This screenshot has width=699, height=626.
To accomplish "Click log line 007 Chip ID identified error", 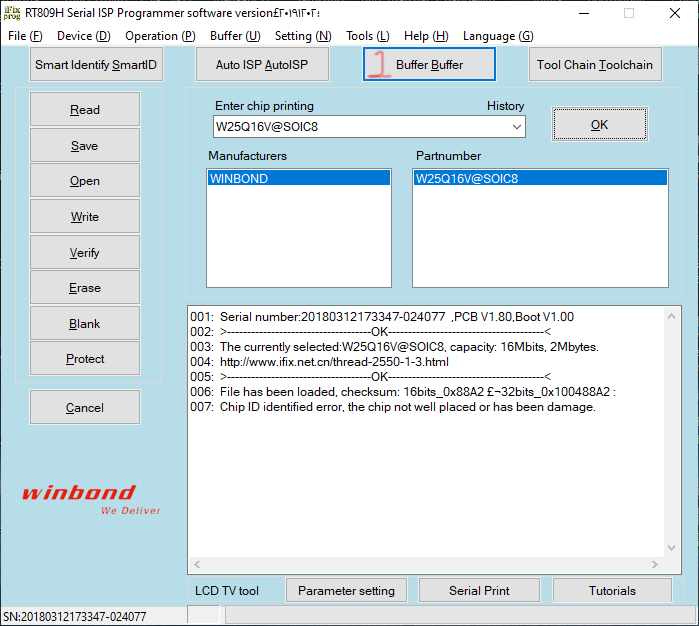I will (393, 407).
